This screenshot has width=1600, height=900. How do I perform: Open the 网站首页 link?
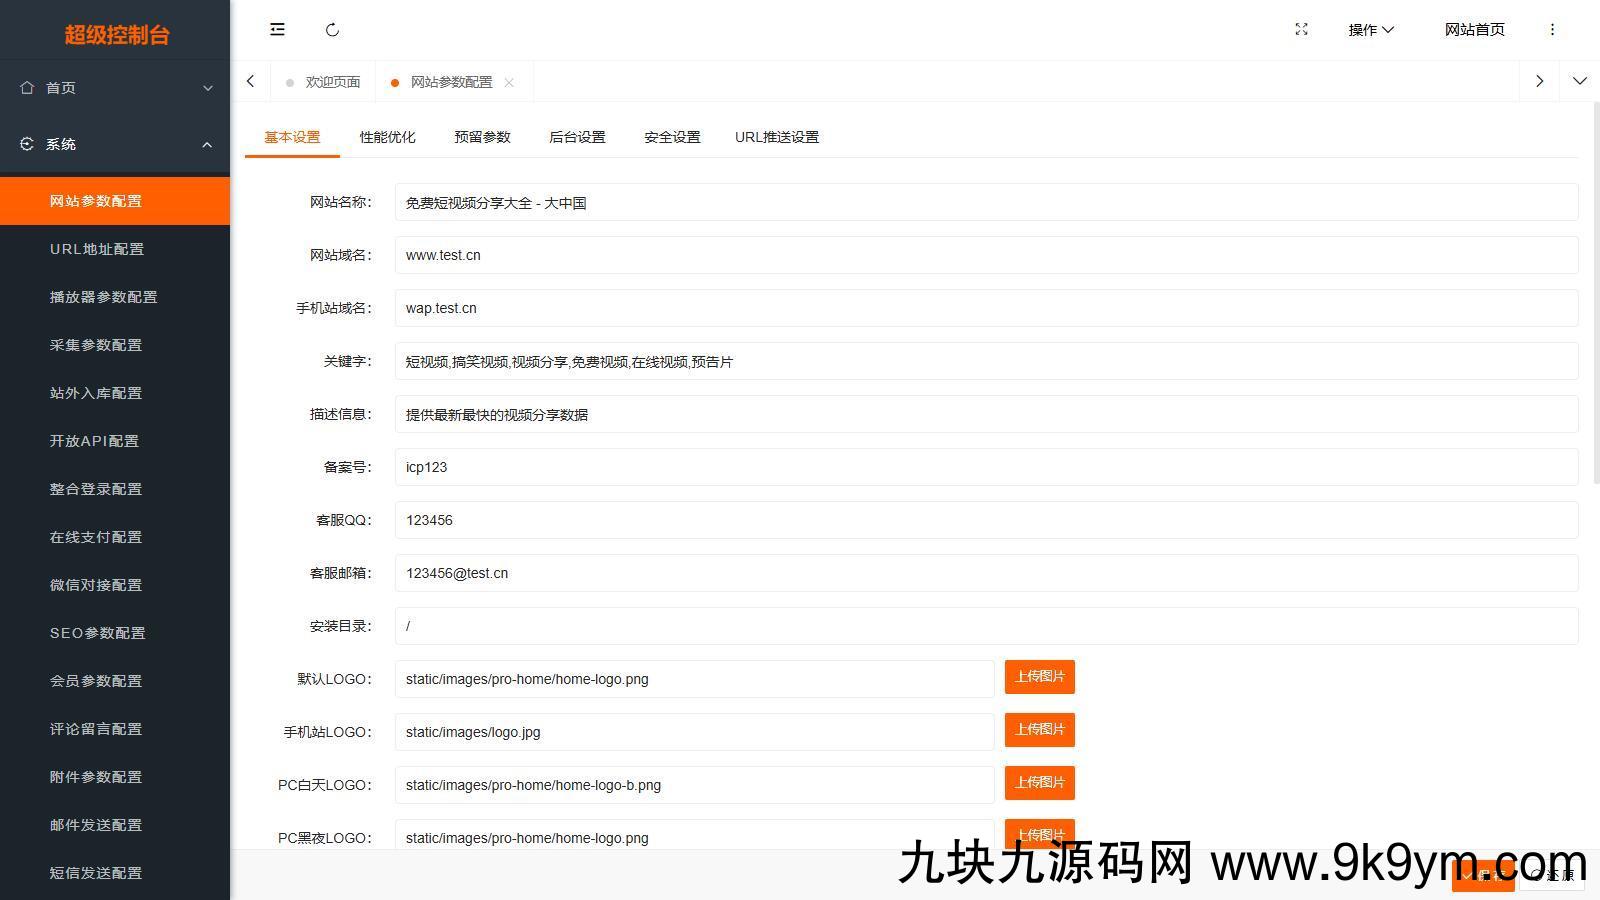tap(1474, 30)
